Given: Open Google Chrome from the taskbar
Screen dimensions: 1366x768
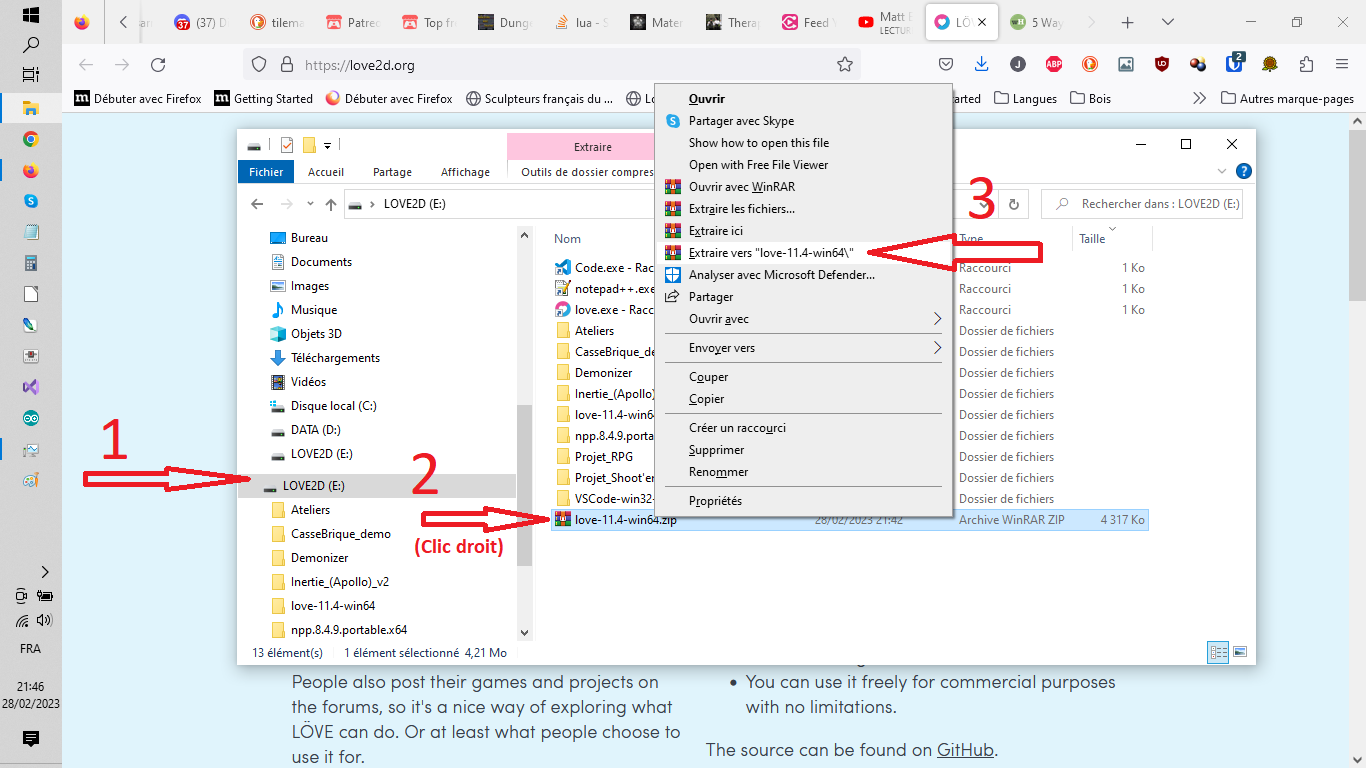Looking at the screenshot, I should (30, 140).
